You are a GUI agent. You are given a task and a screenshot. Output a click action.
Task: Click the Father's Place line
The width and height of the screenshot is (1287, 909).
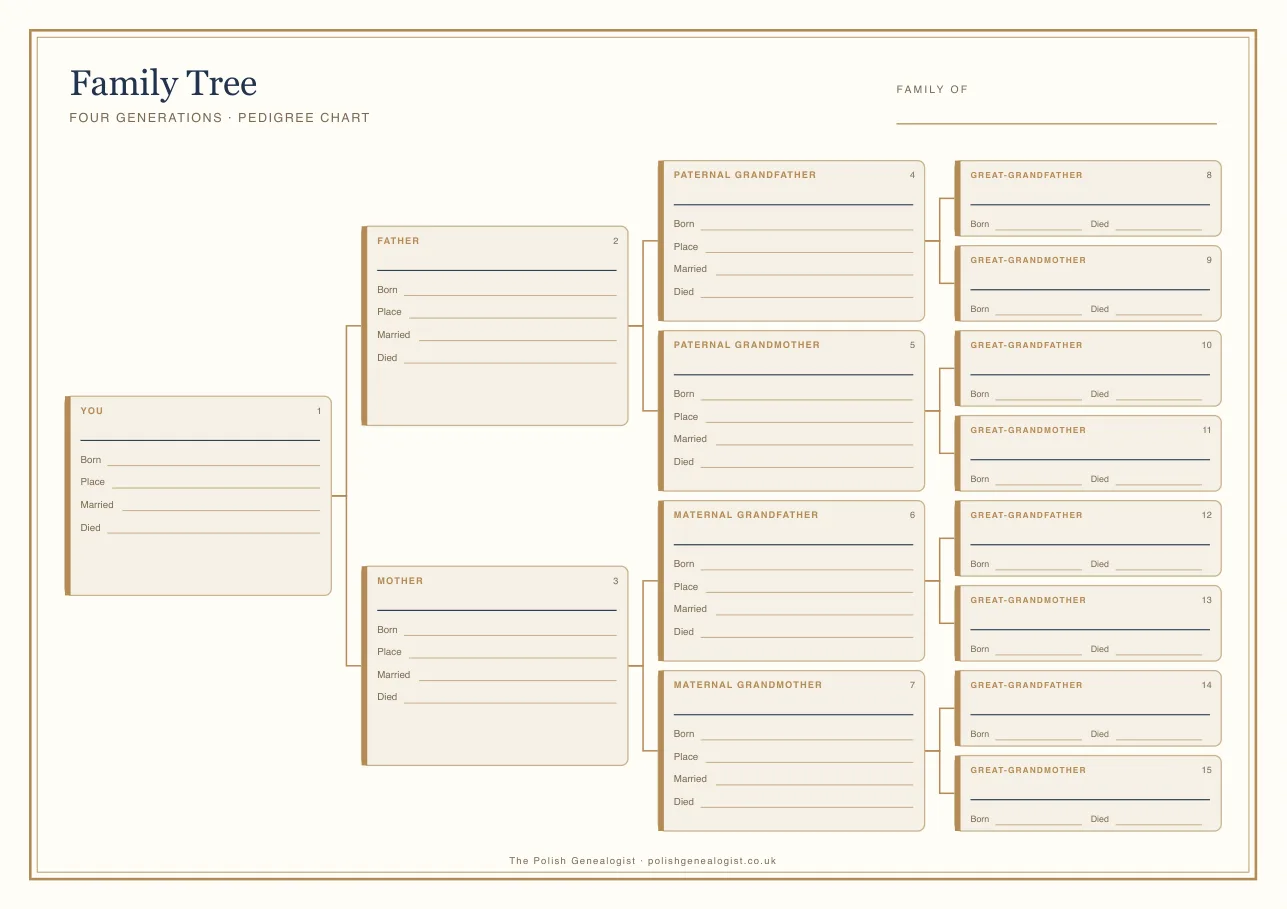tap(512, 317)
